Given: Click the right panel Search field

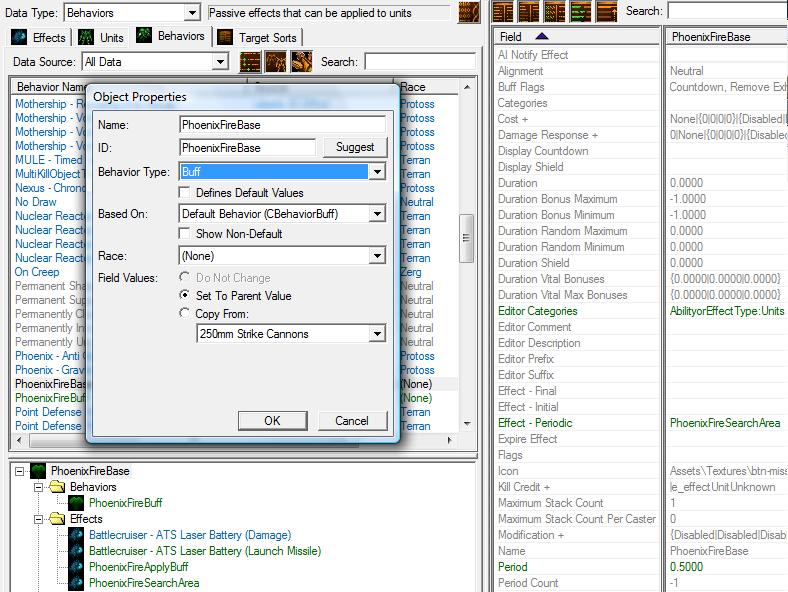Looking at the screenshot, I should click(x=728, y=11).
